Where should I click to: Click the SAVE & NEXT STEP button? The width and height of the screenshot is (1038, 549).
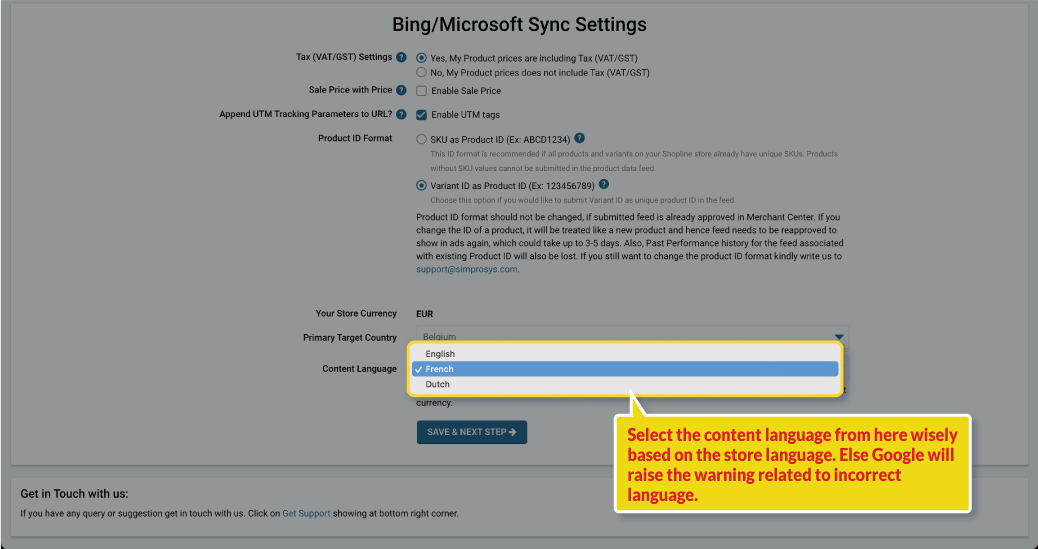(x=472, y=432)
